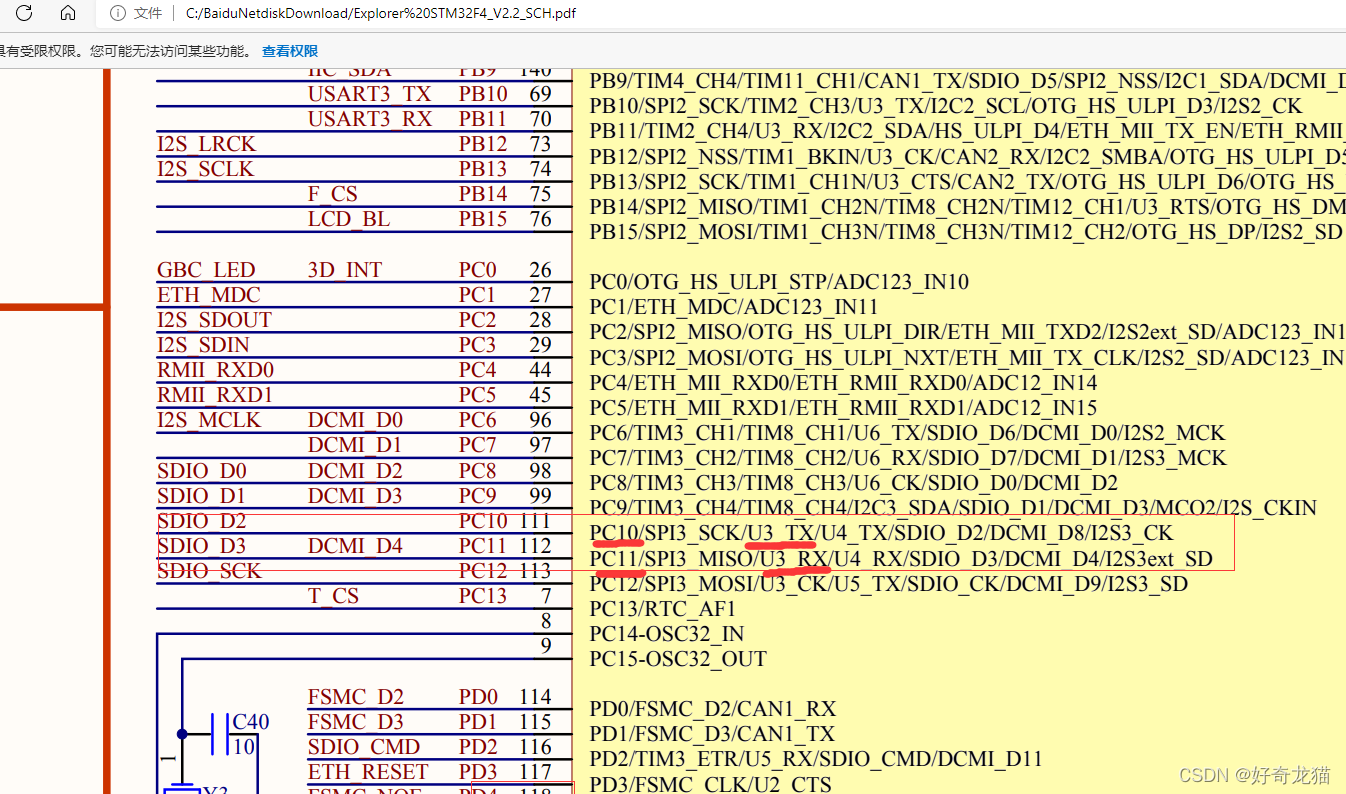This screenshot has width=1346, height=794.
Task: Click the GBC_LED net label
Action: (206, 270)
